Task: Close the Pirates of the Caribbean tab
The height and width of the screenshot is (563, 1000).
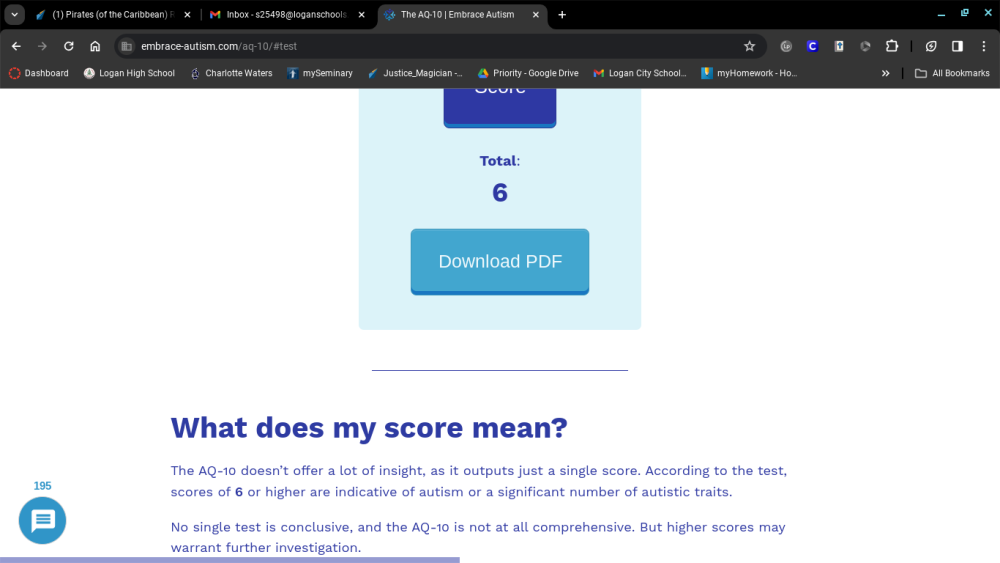Action: click(x=187, y=15)
